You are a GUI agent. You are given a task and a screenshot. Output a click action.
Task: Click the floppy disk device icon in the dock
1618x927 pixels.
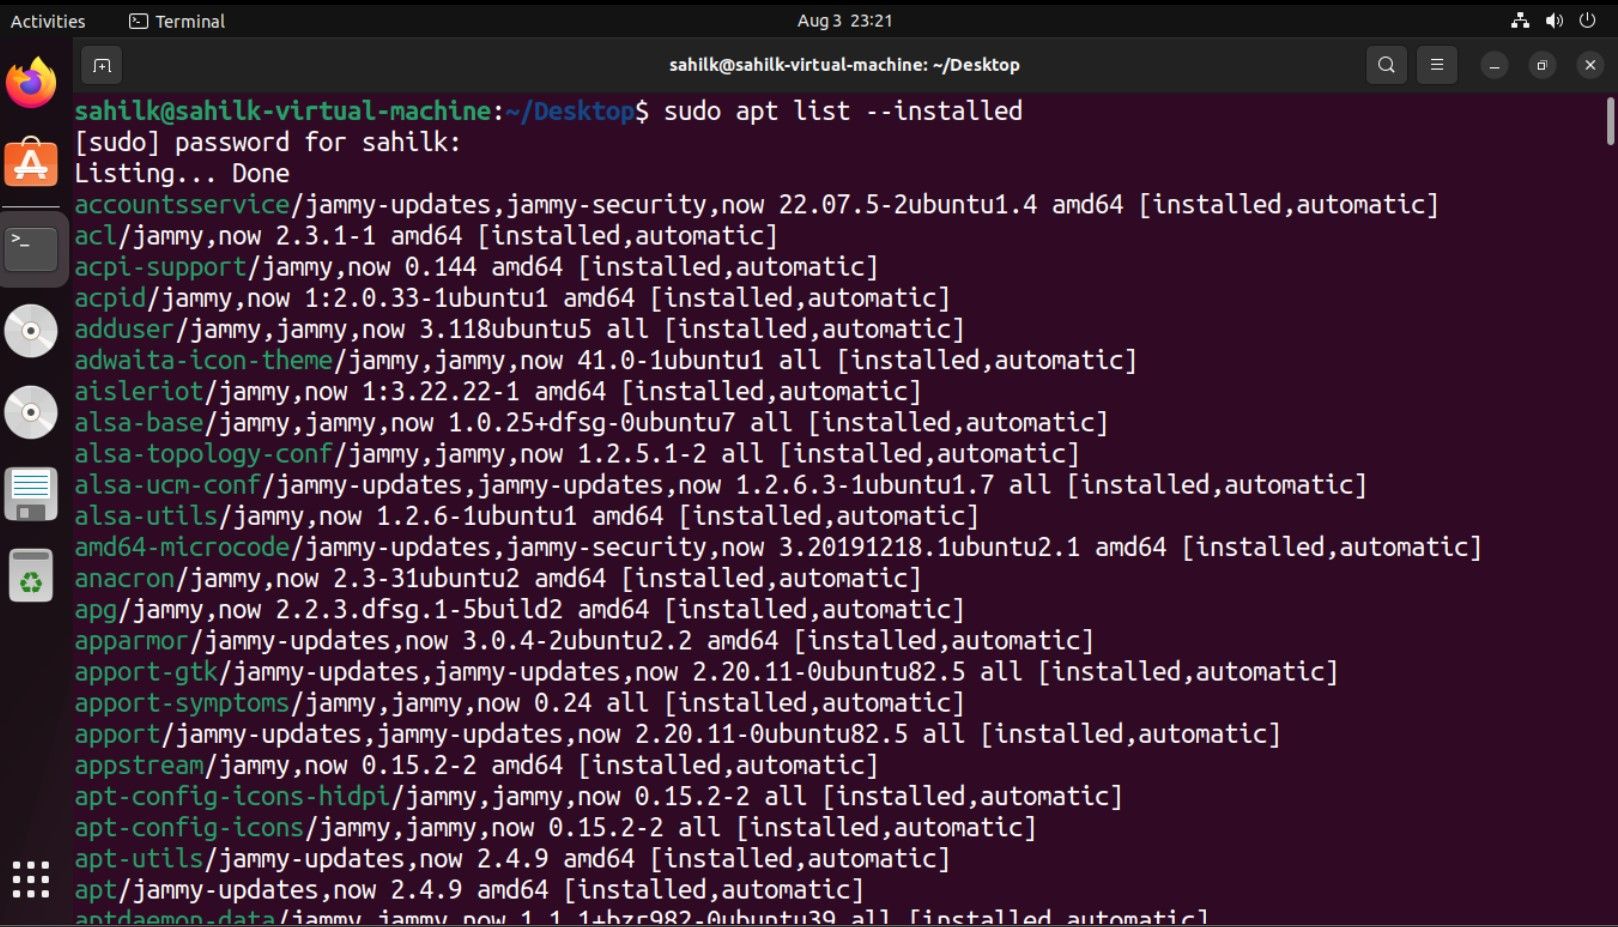[x=31, y=492]
